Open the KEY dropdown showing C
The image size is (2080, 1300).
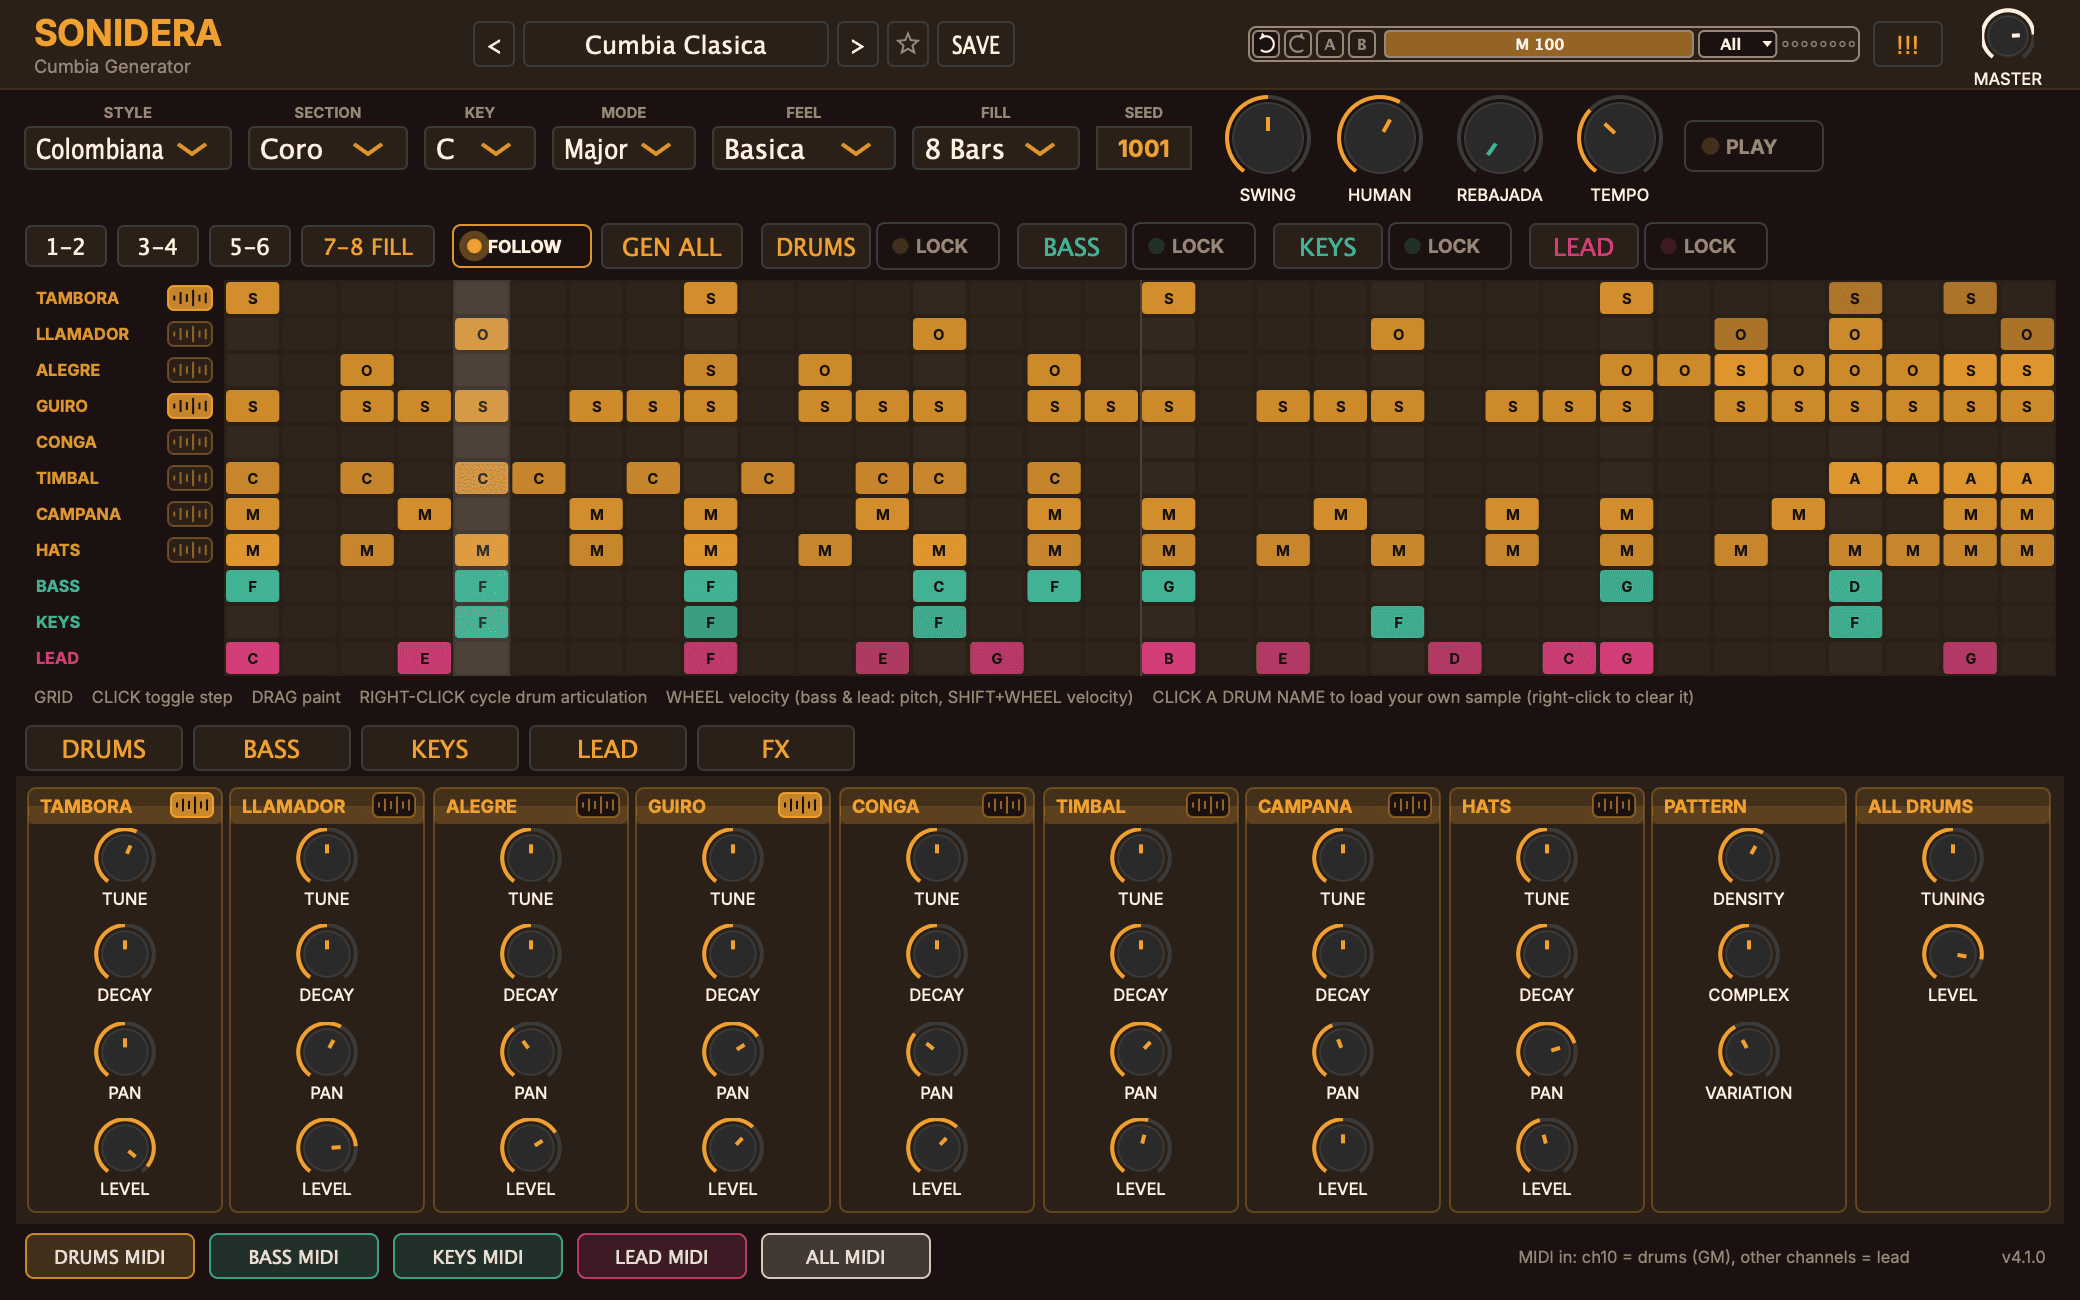point(480,149)
